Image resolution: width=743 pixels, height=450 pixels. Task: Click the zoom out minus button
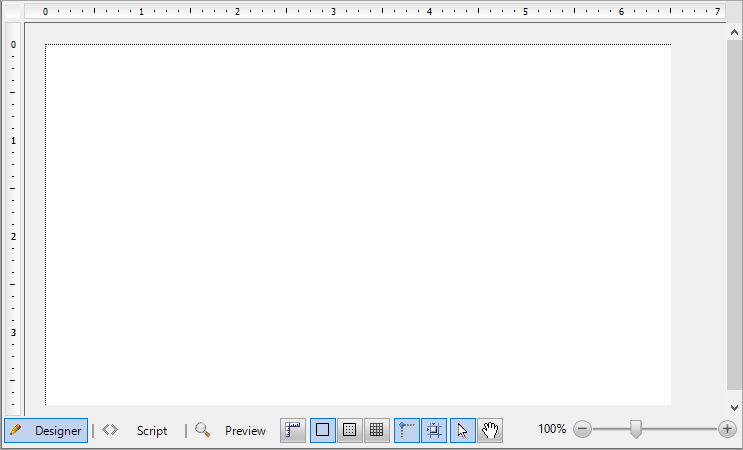(582, 429)
